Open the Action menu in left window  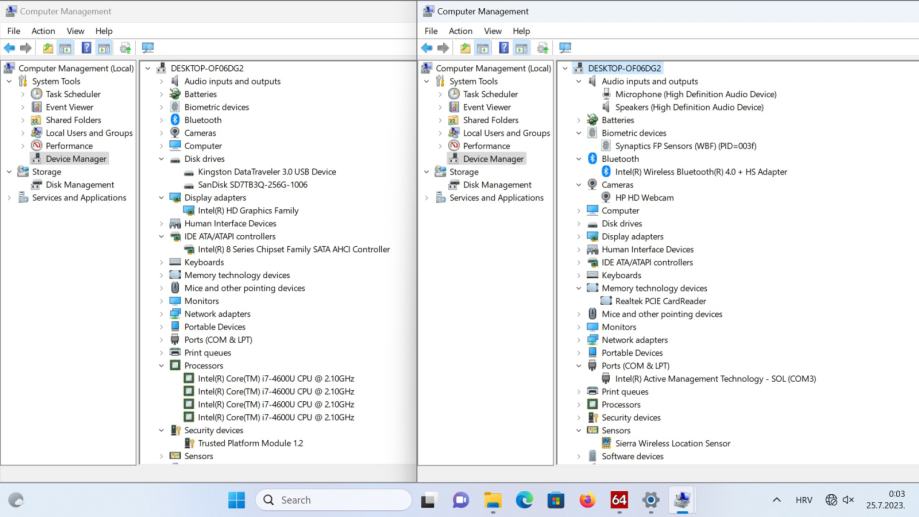[43, 31]
